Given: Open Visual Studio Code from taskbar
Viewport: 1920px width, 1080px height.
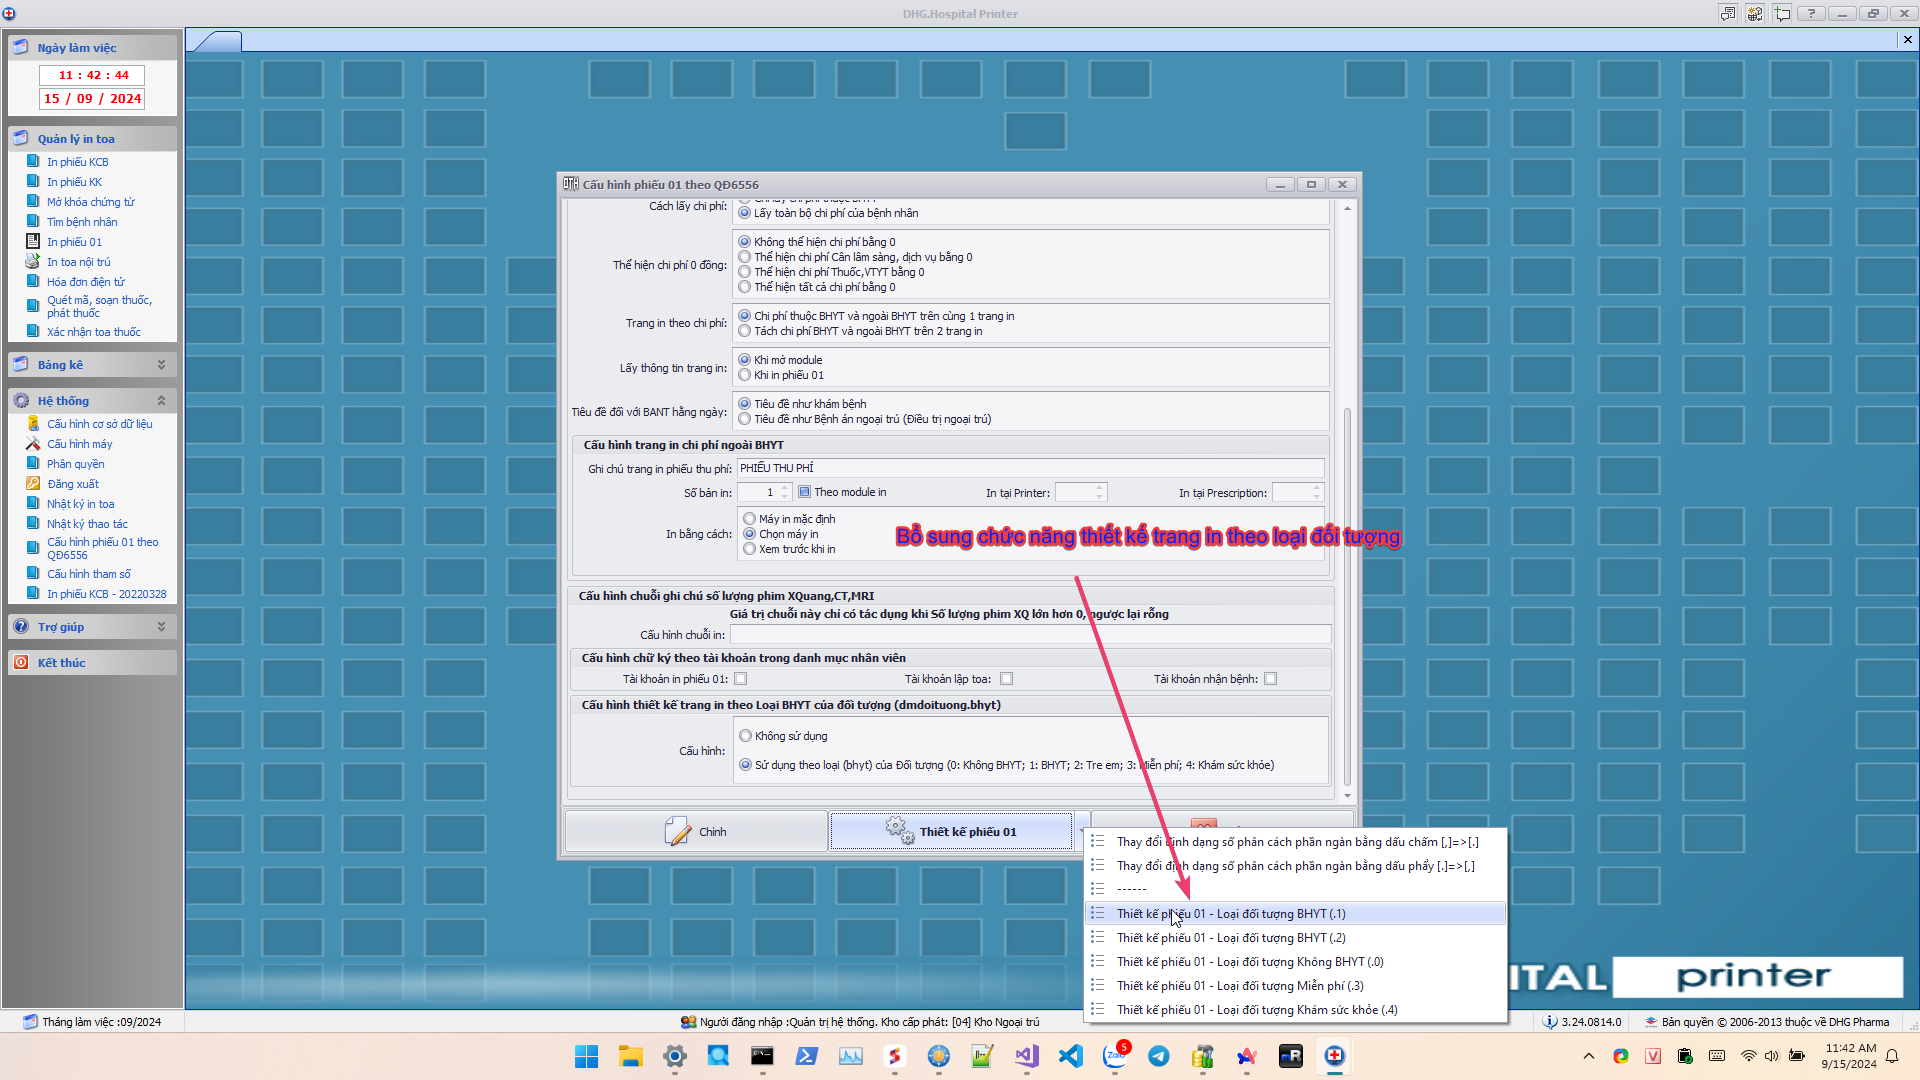Looking at the screenshot, I should (1070, 1056).
